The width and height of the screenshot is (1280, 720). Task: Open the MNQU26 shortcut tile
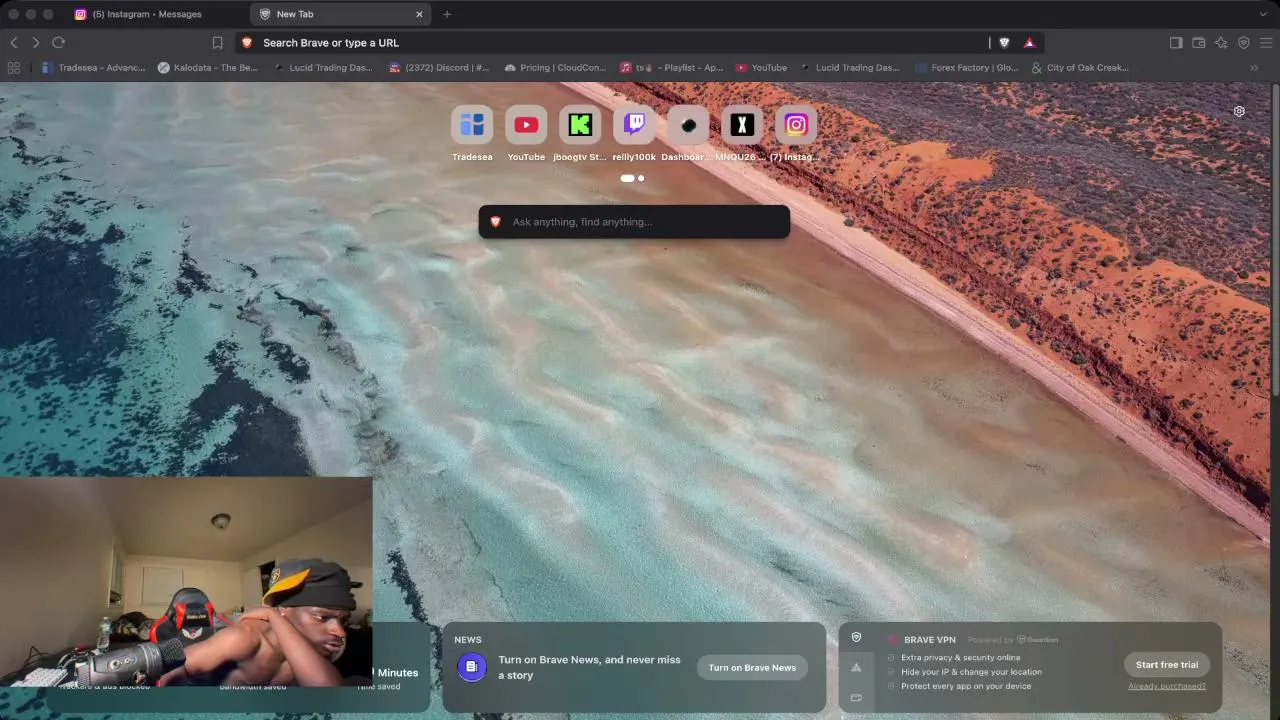742,125
